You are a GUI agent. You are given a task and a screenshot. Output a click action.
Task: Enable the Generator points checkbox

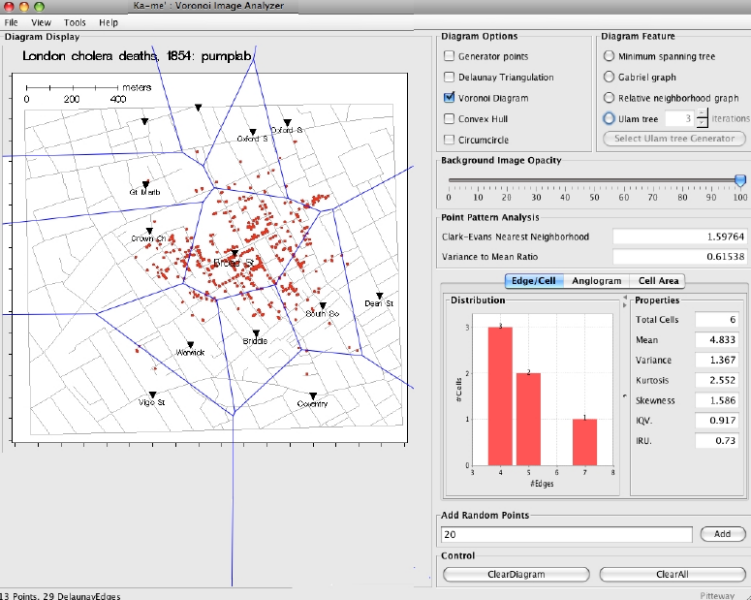point(449,57)
